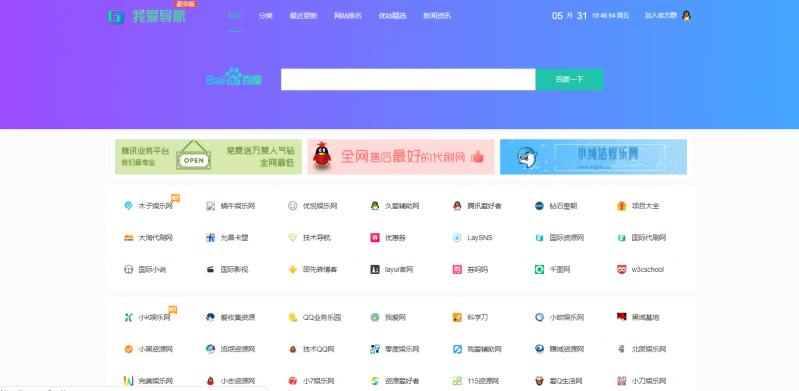Open the 优站精选 nav item
The image size is (799, 391).
click(x=392, y=16)
